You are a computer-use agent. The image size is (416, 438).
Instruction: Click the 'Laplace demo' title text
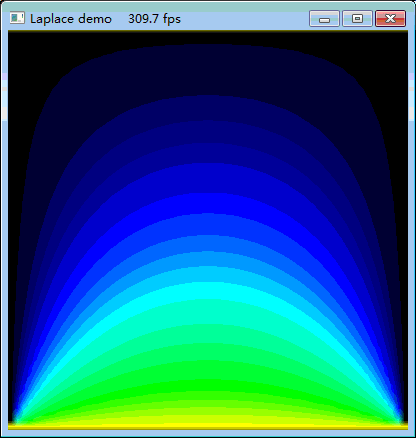(x=71, y=19)
